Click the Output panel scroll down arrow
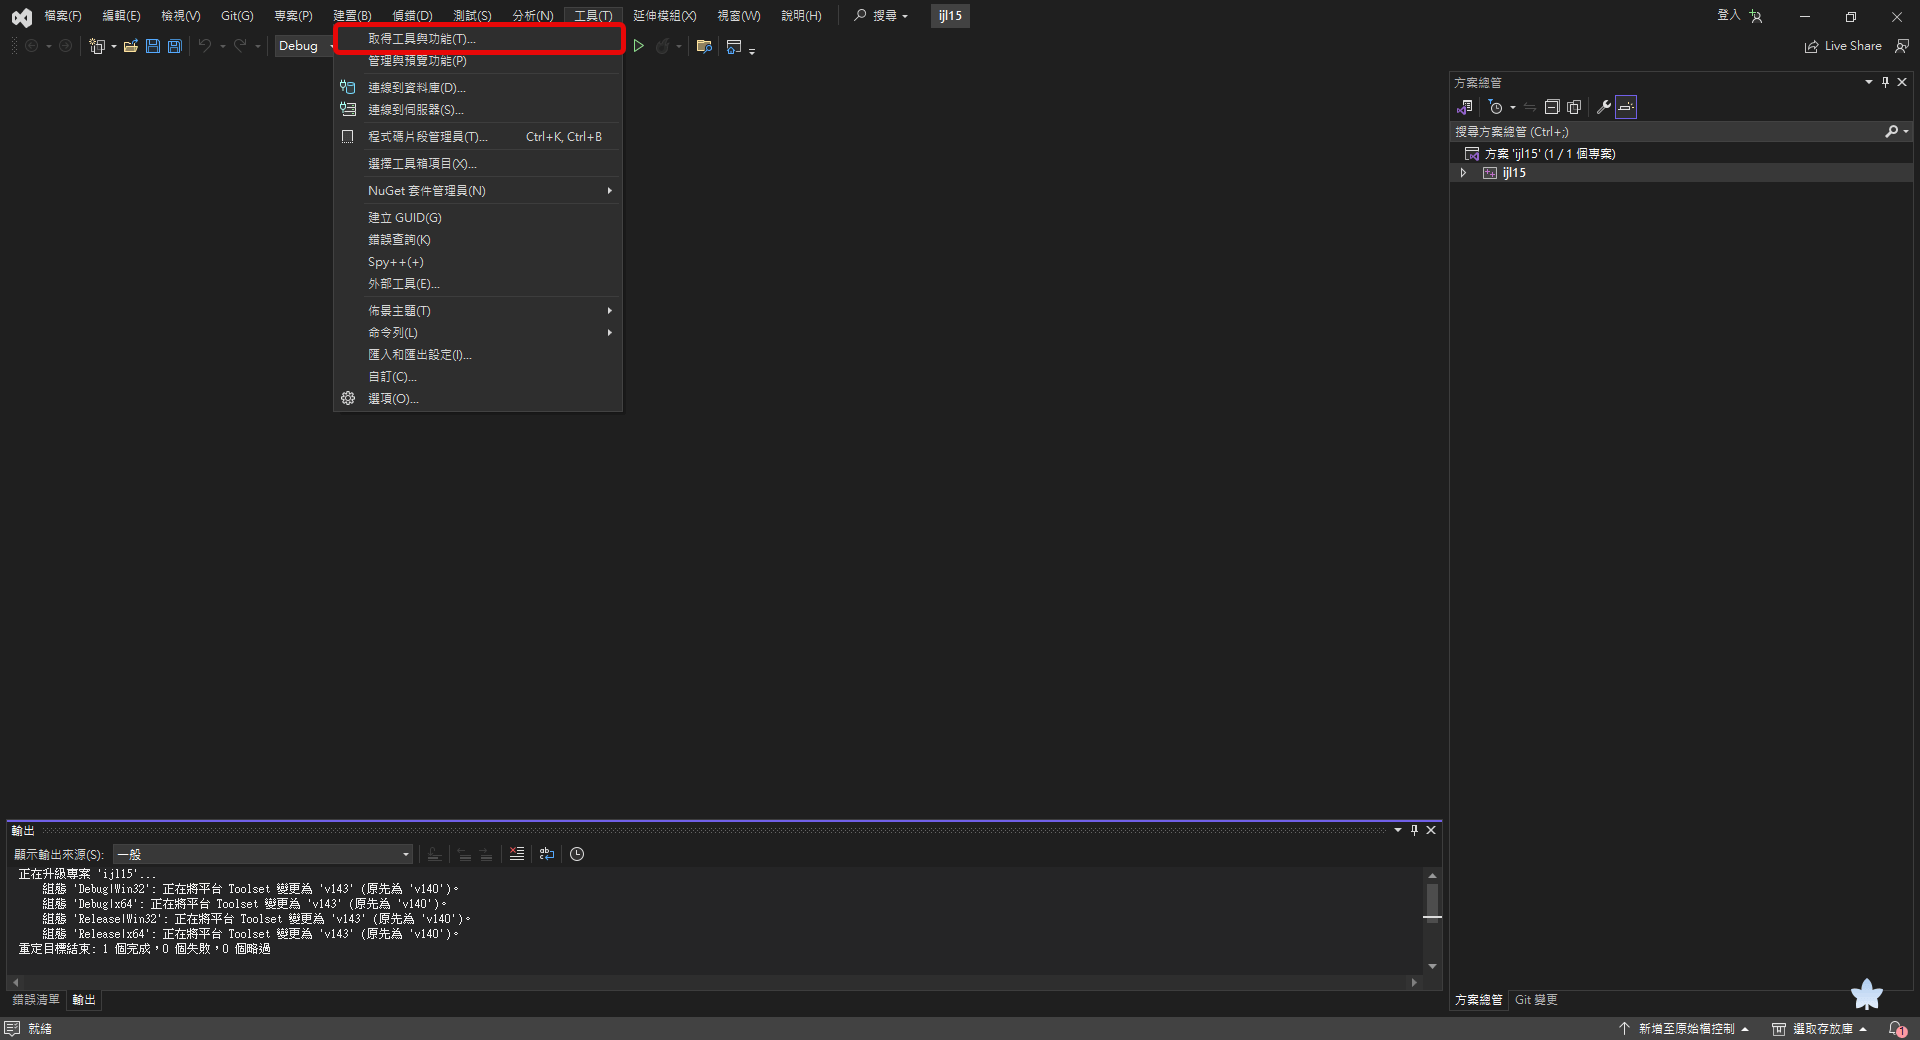Image resolution: width=1920 pixels, height=1040 pixels. coord(1433,966)
